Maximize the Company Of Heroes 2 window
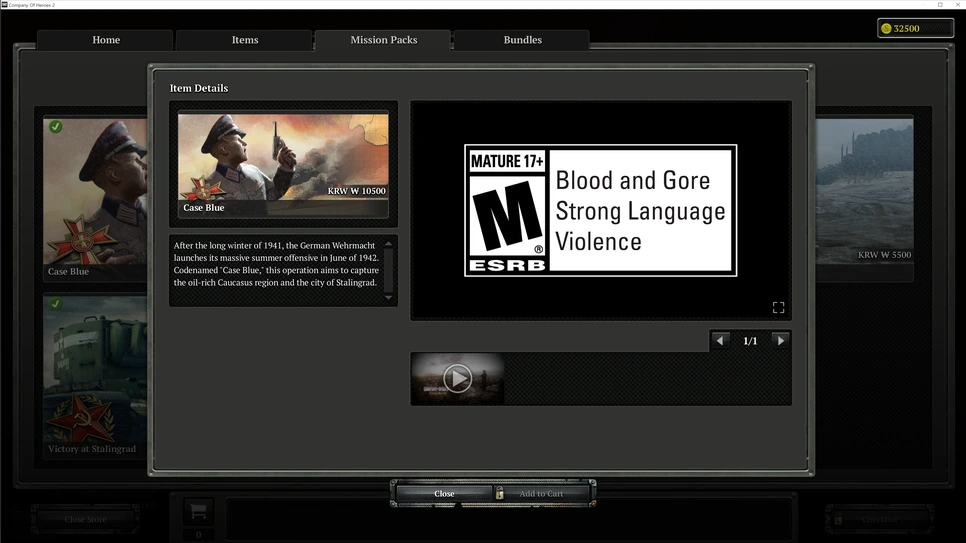The height and width of the screenshot is (543, 966). [940, 4]
